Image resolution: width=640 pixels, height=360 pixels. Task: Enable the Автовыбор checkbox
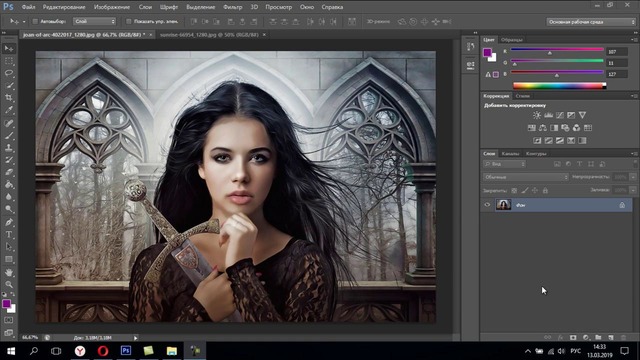tap(35, 21)
